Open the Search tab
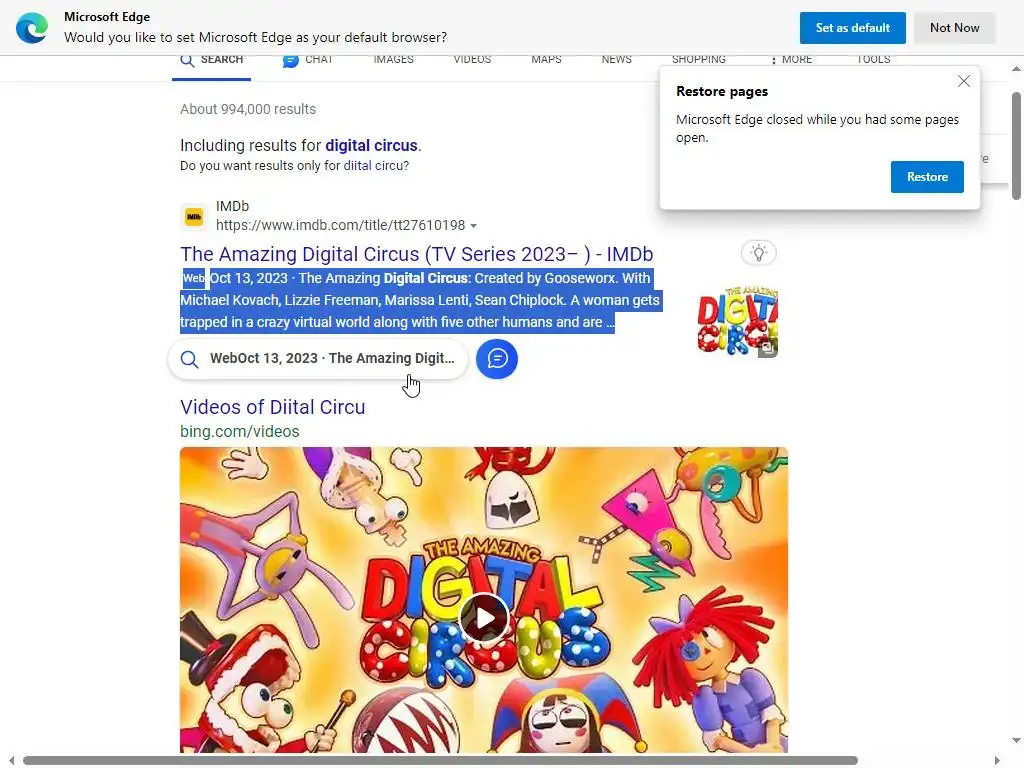 click(x=212, y=60)
